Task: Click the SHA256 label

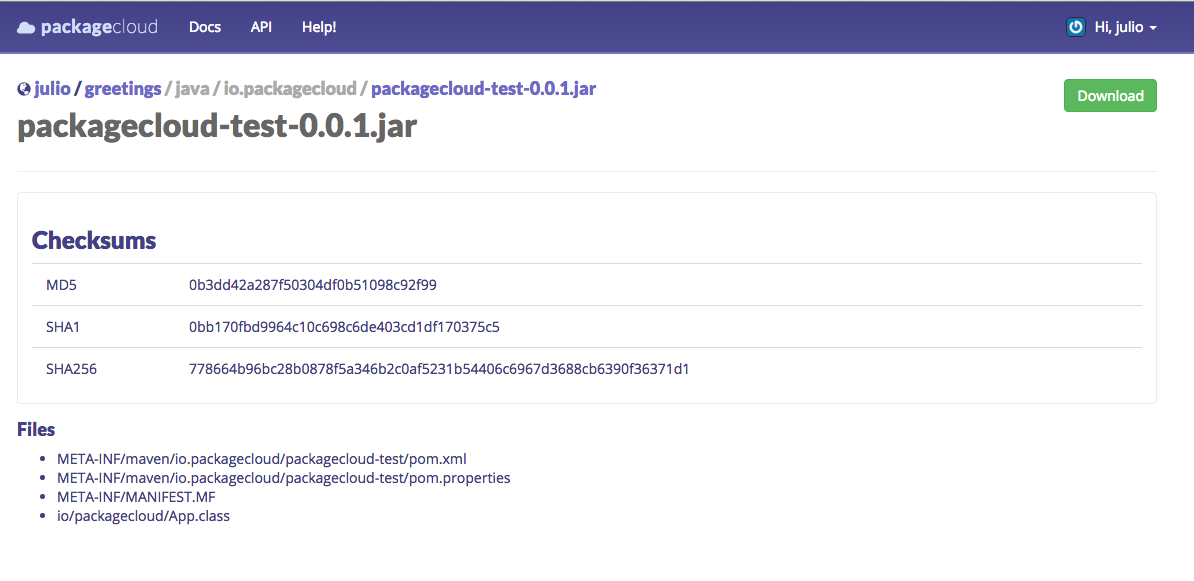Action: click(x=72, y=369)
